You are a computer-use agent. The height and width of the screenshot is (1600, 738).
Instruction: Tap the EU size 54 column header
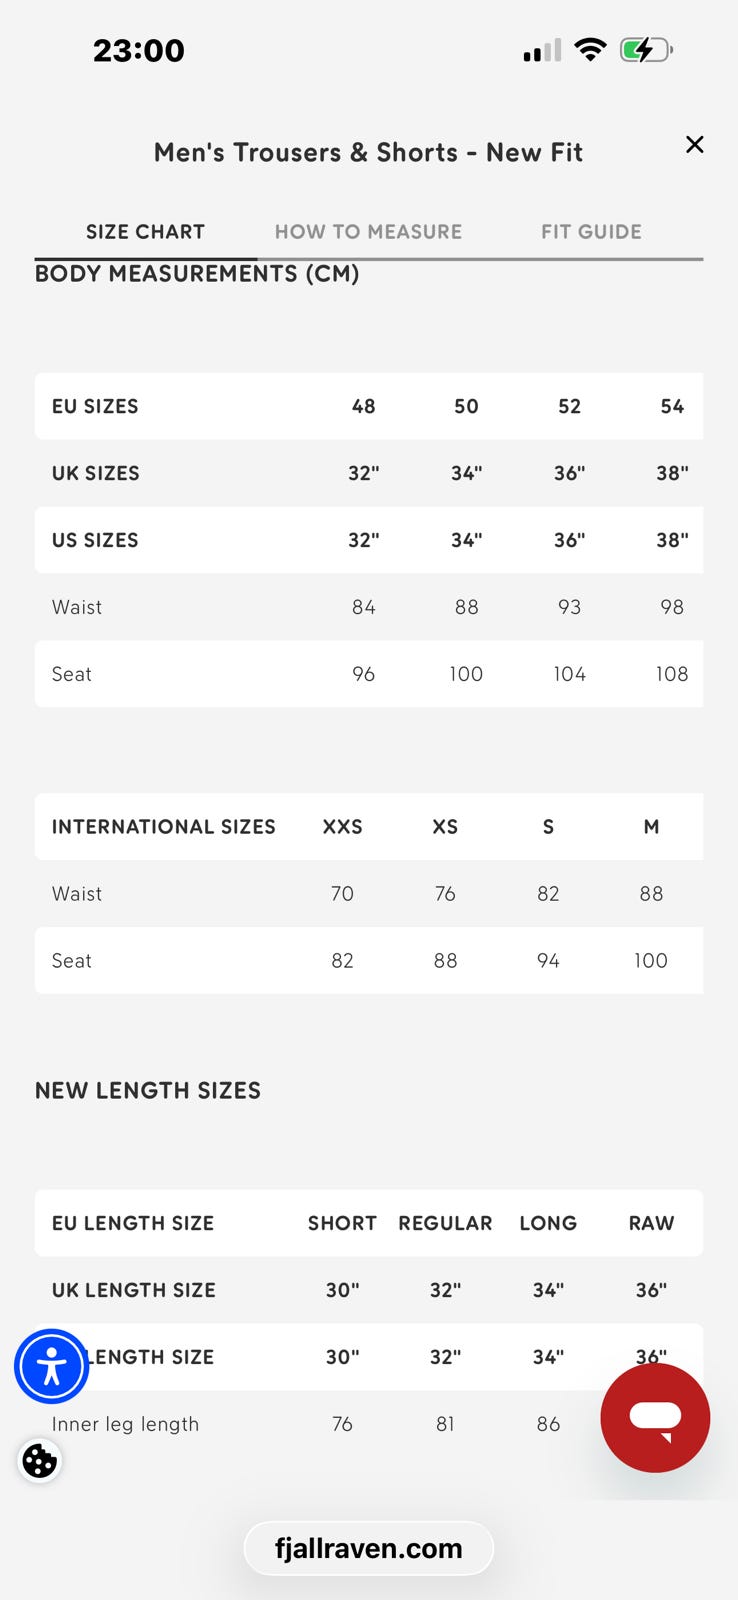(x=672, y=406)
